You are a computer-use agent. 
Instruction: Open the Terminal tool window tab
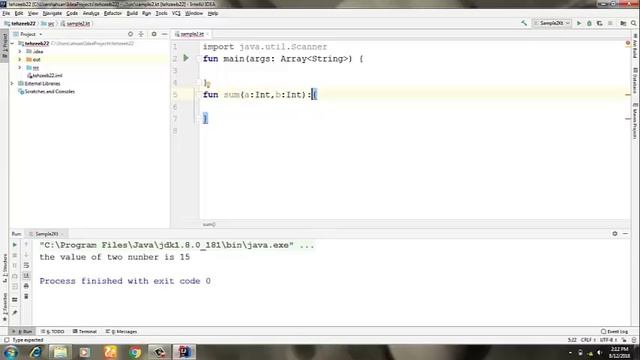click(85, 331)
